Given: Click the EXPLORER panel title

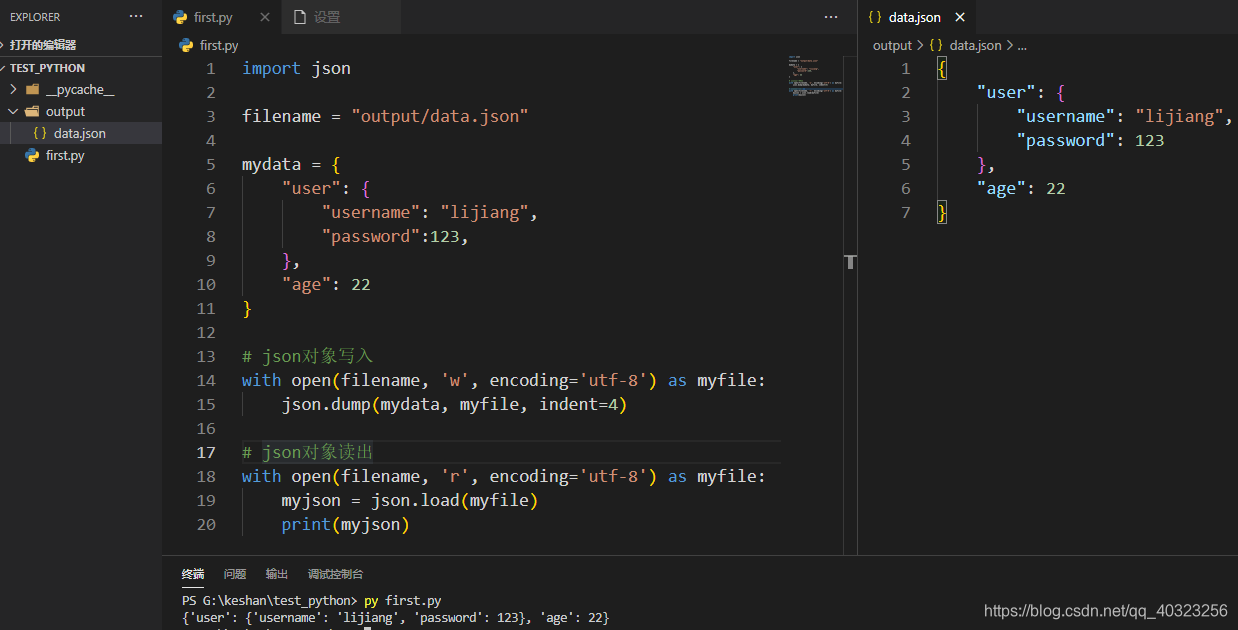Looking at the screenshot, I should click(35, 17).
